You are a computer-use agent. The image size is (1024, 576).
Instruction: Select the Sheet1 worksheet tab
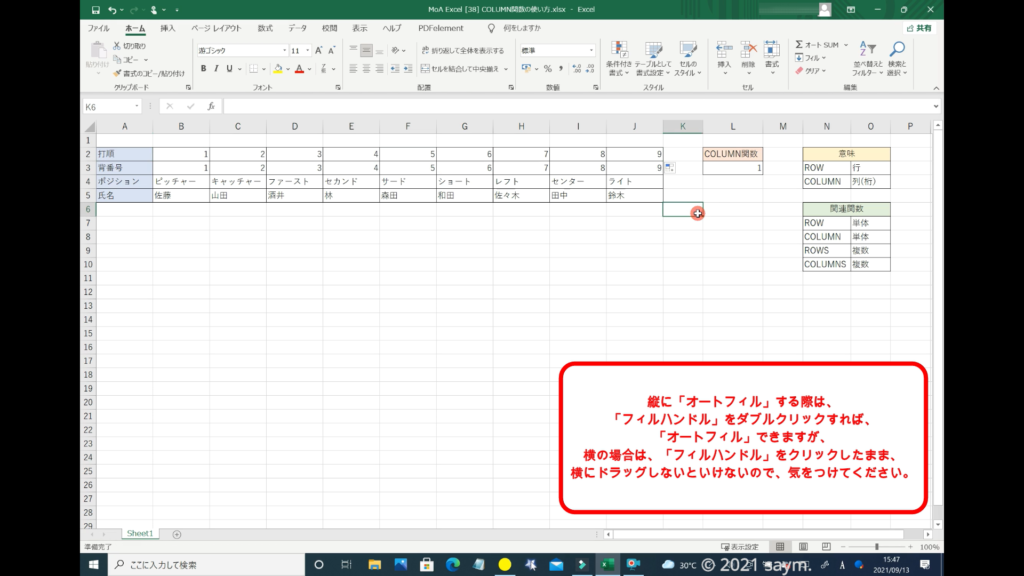(x=138, y=534)
